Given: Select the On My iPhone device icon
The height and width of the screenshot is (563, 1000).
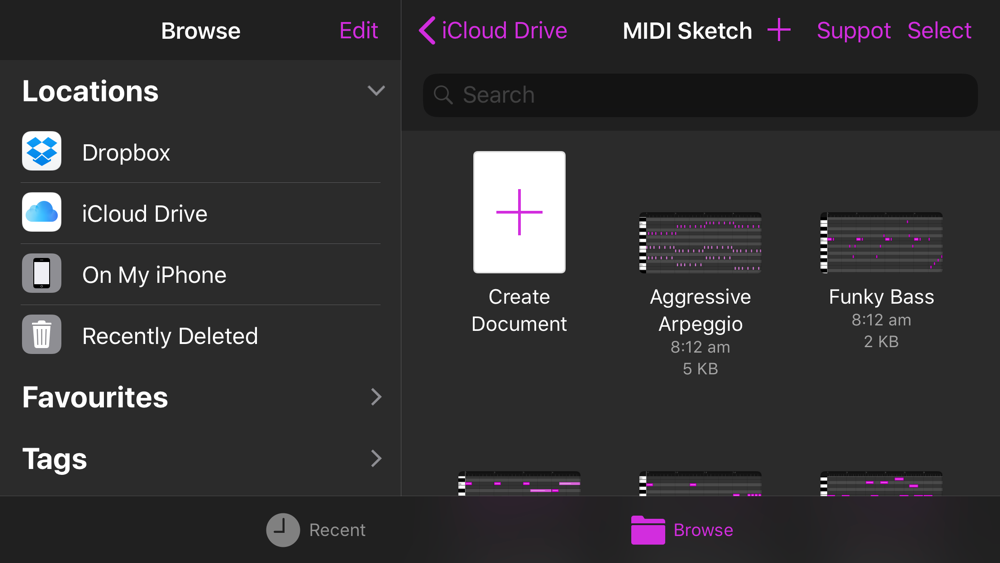Looking at the screenshot, I should [x=41, y=274].
